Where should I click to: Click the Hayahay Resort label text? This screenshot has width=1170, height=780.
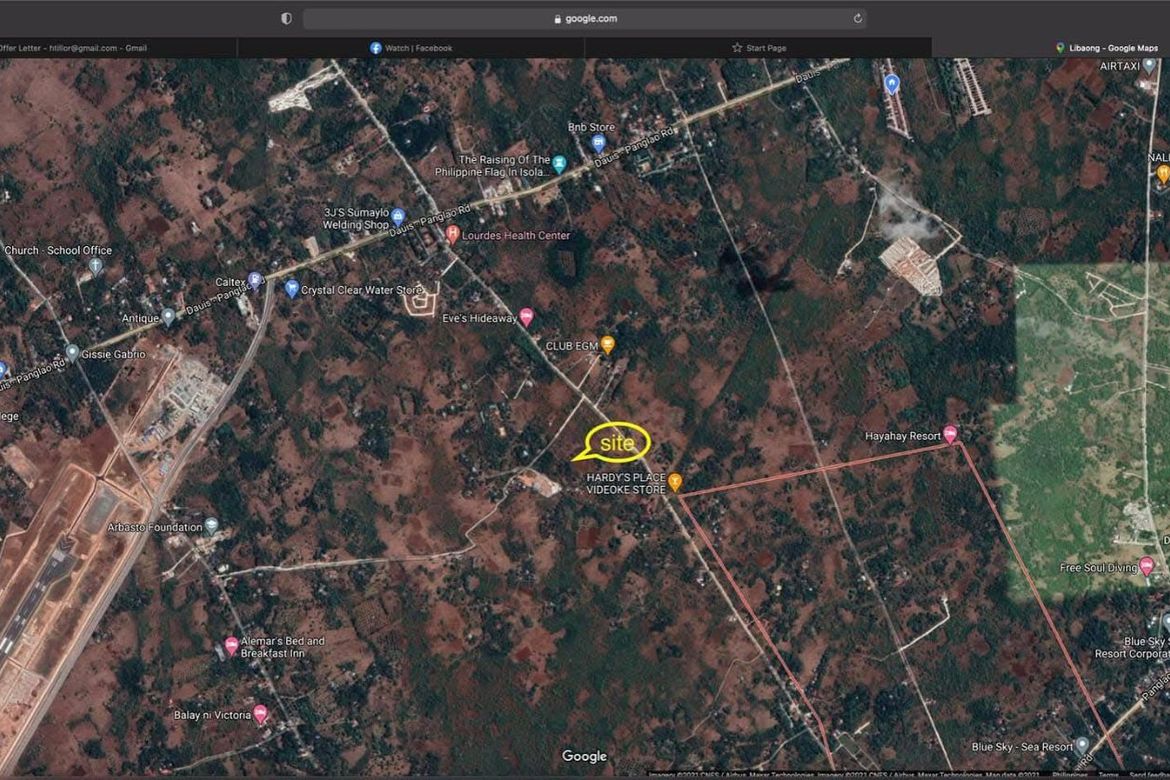(x=902, y=436)
